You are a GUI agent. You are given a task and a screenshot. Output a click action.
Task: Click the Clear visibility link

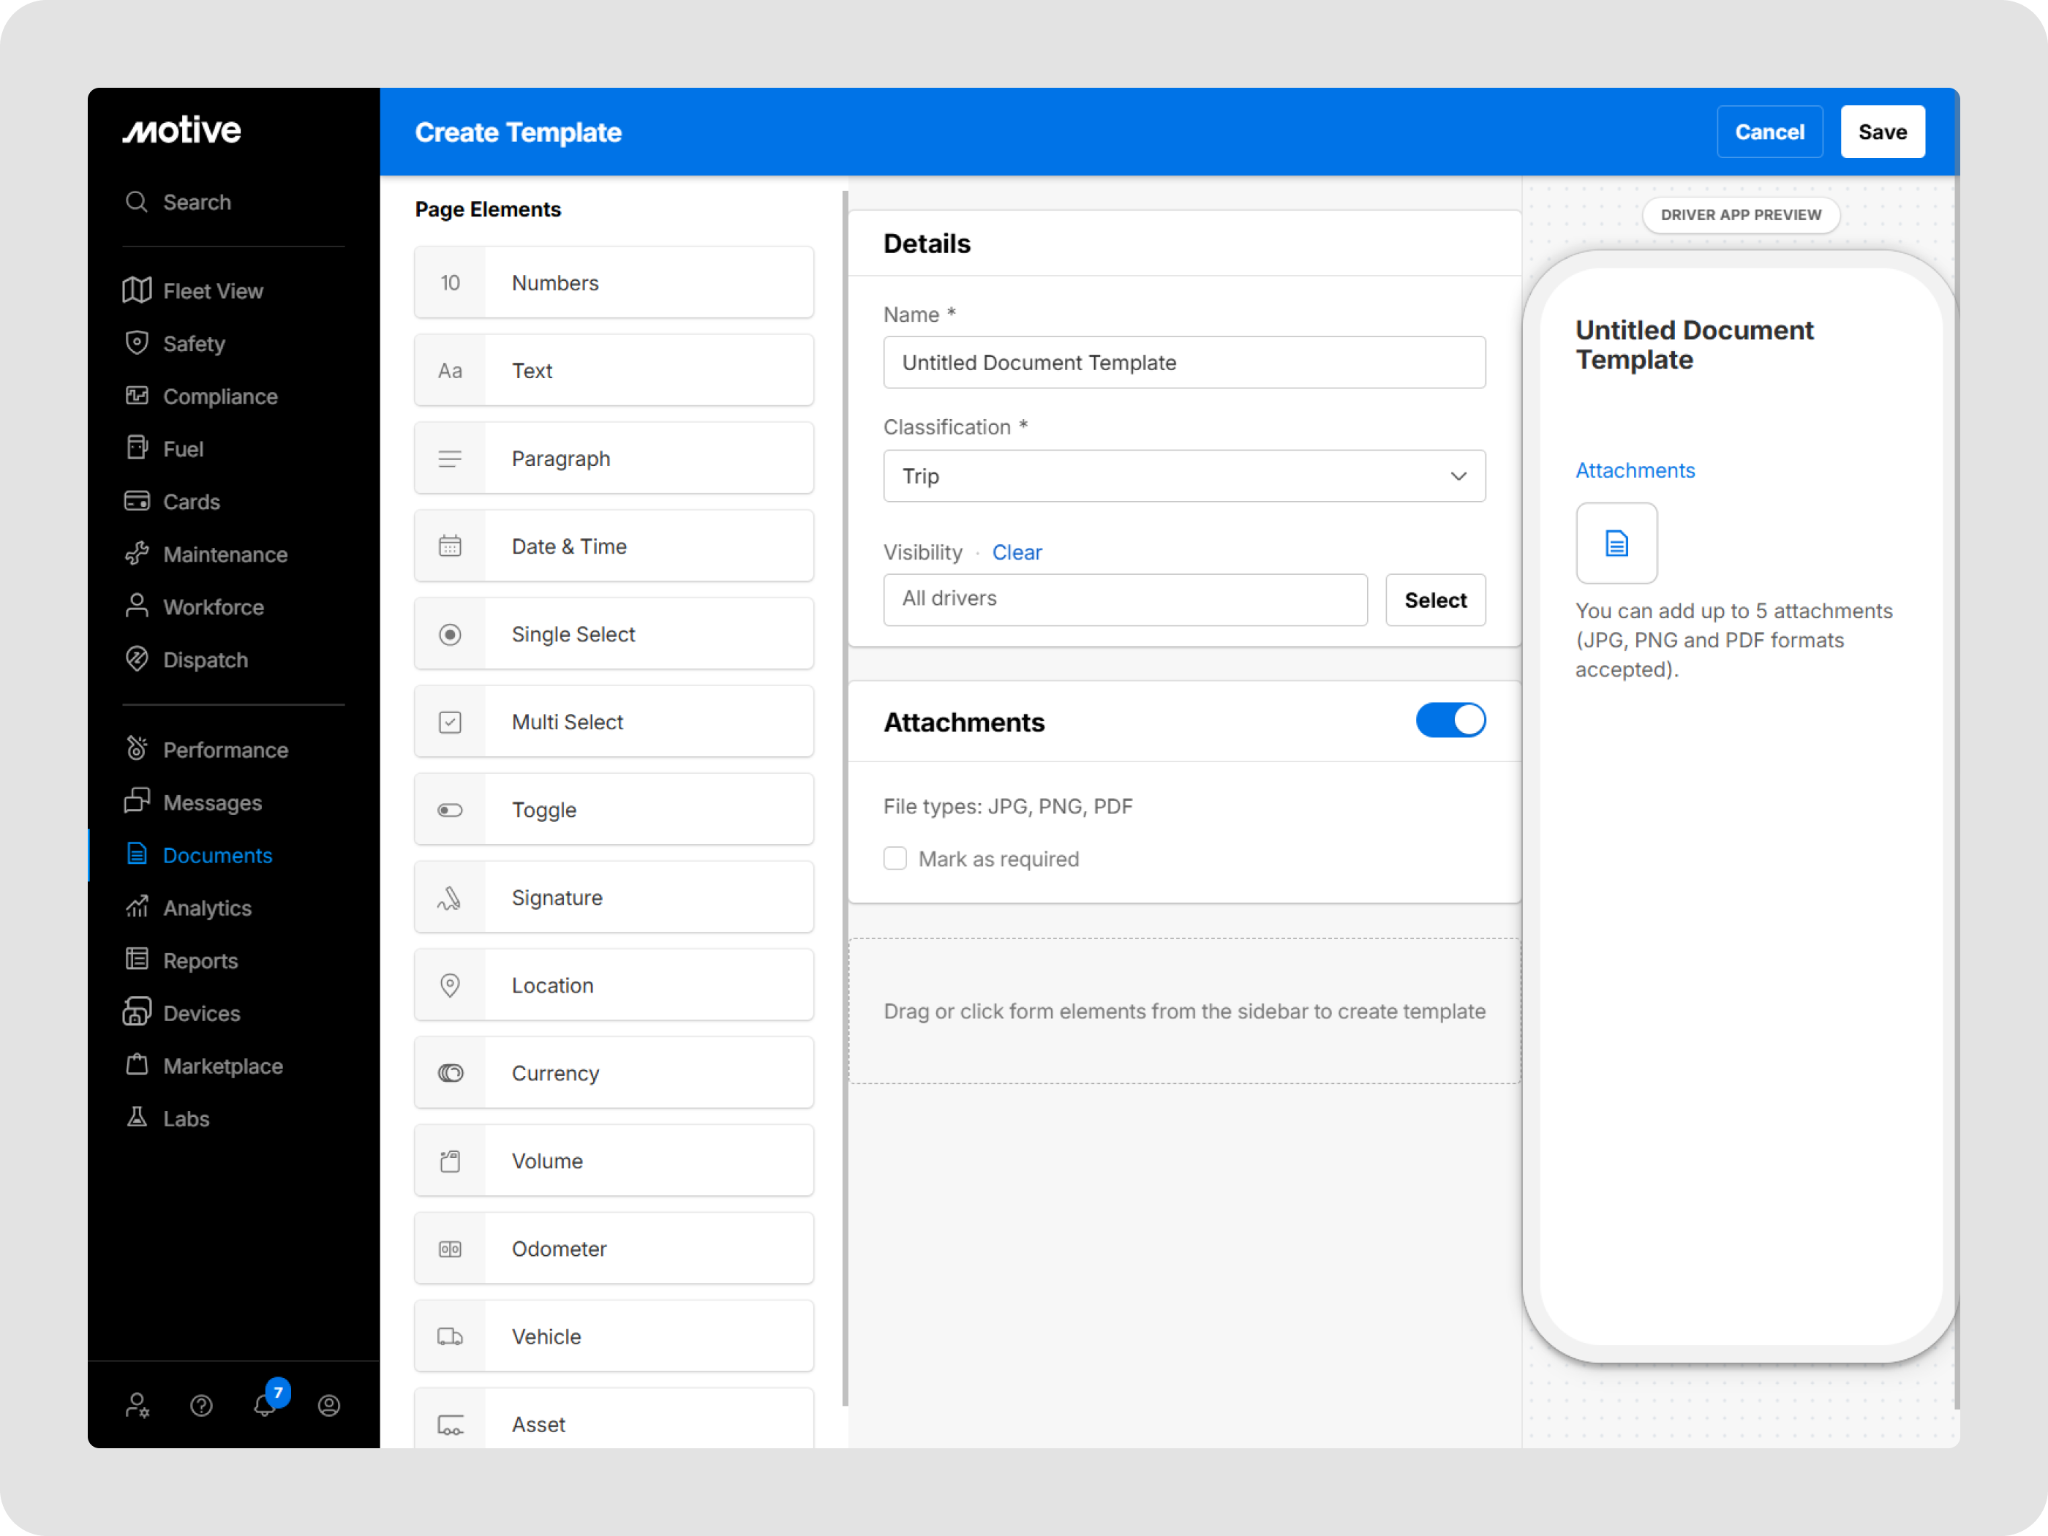(1016, 552)
